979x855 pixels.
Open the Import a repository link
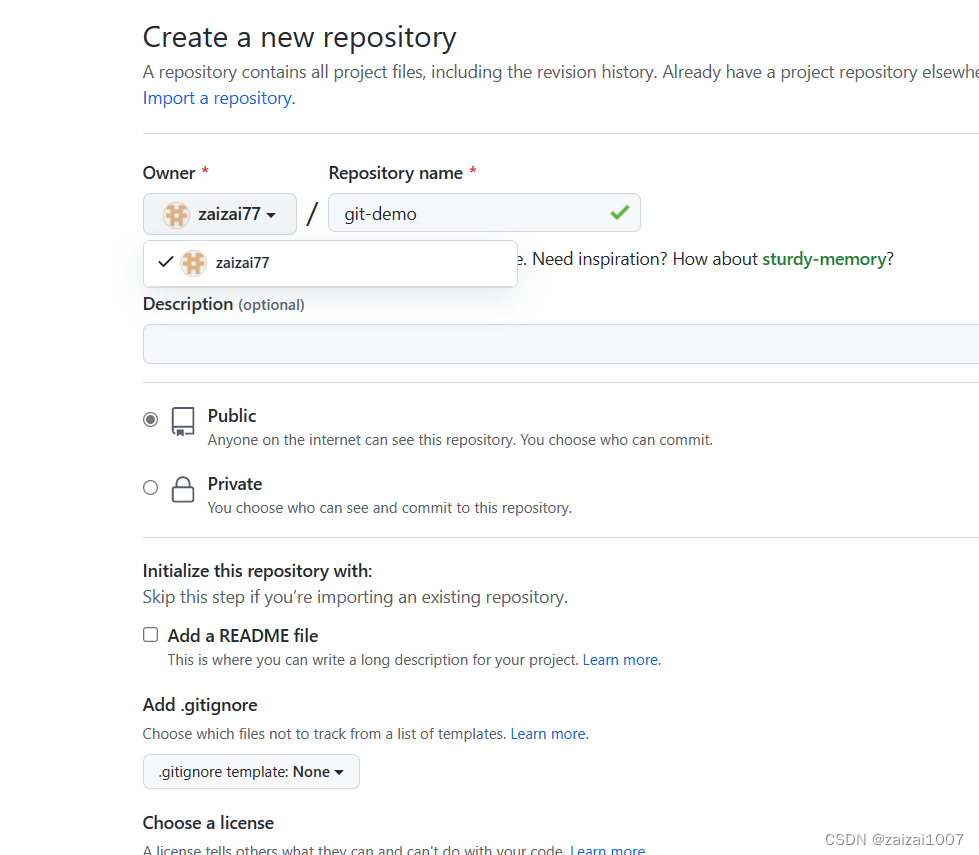pos(219,98)
